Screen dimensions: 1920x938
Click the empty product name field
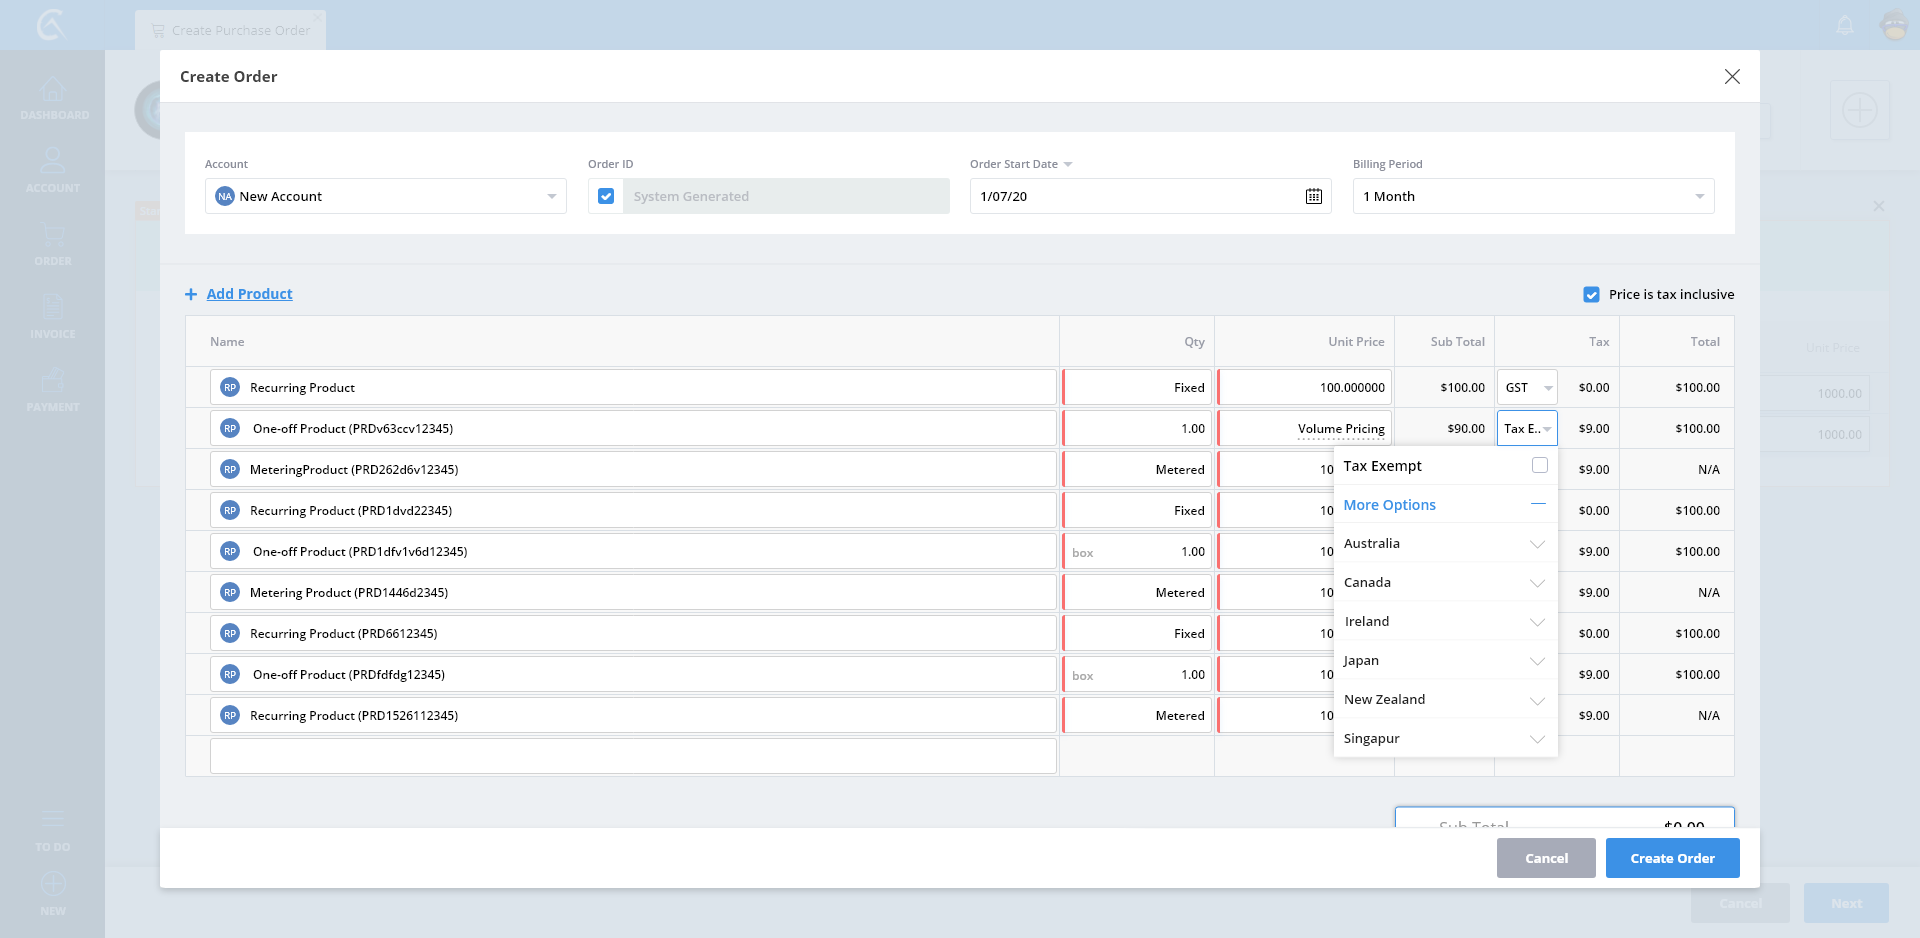coord(633,756)
